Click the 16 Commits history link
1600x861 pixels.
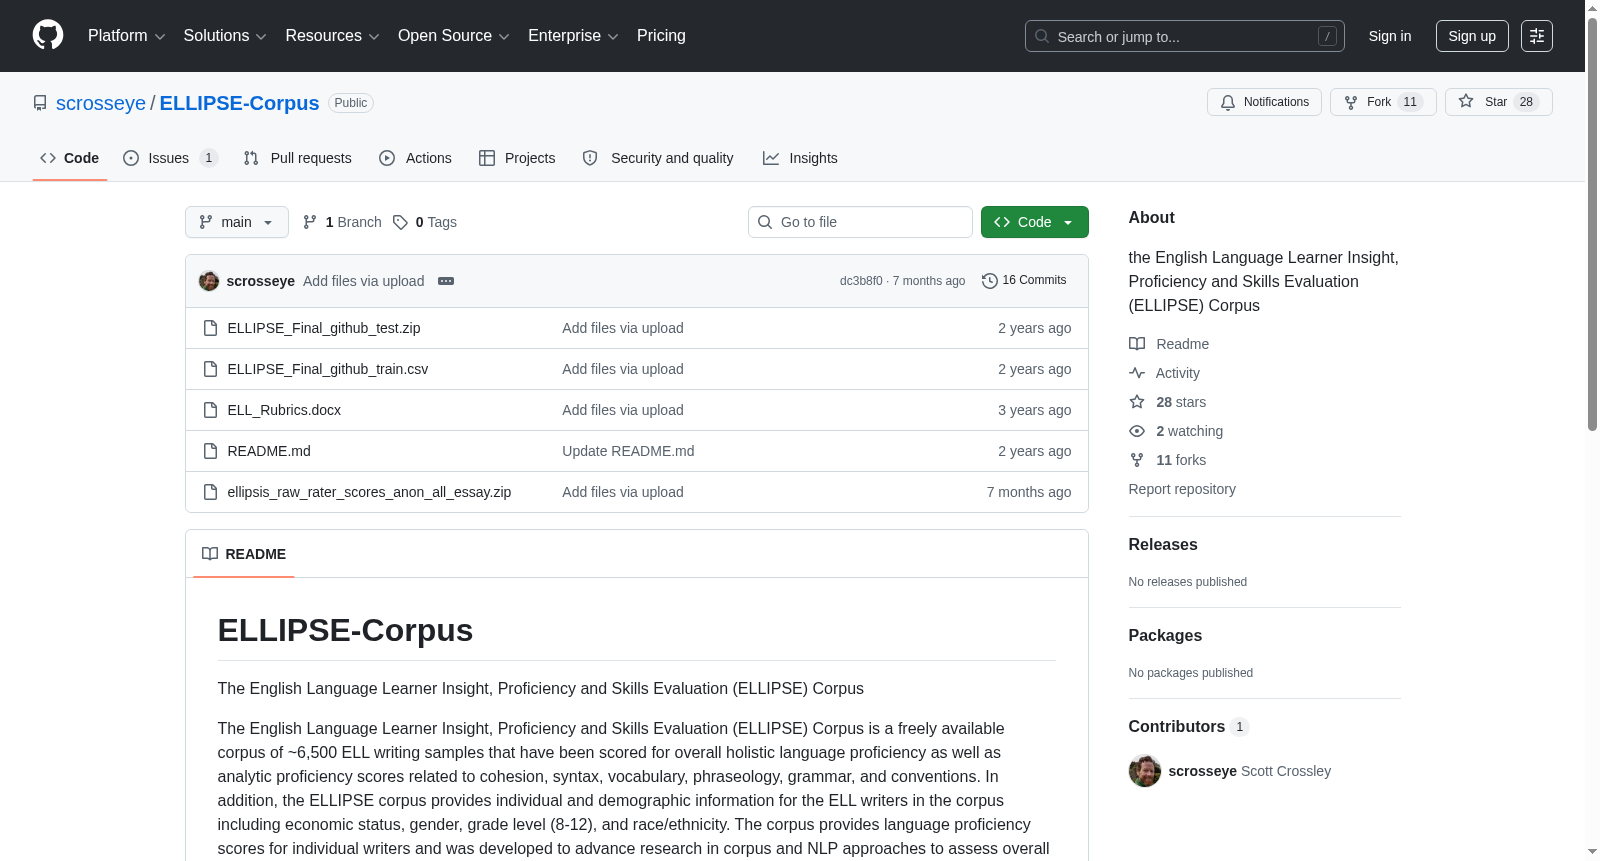click(x=1024, y=281)
